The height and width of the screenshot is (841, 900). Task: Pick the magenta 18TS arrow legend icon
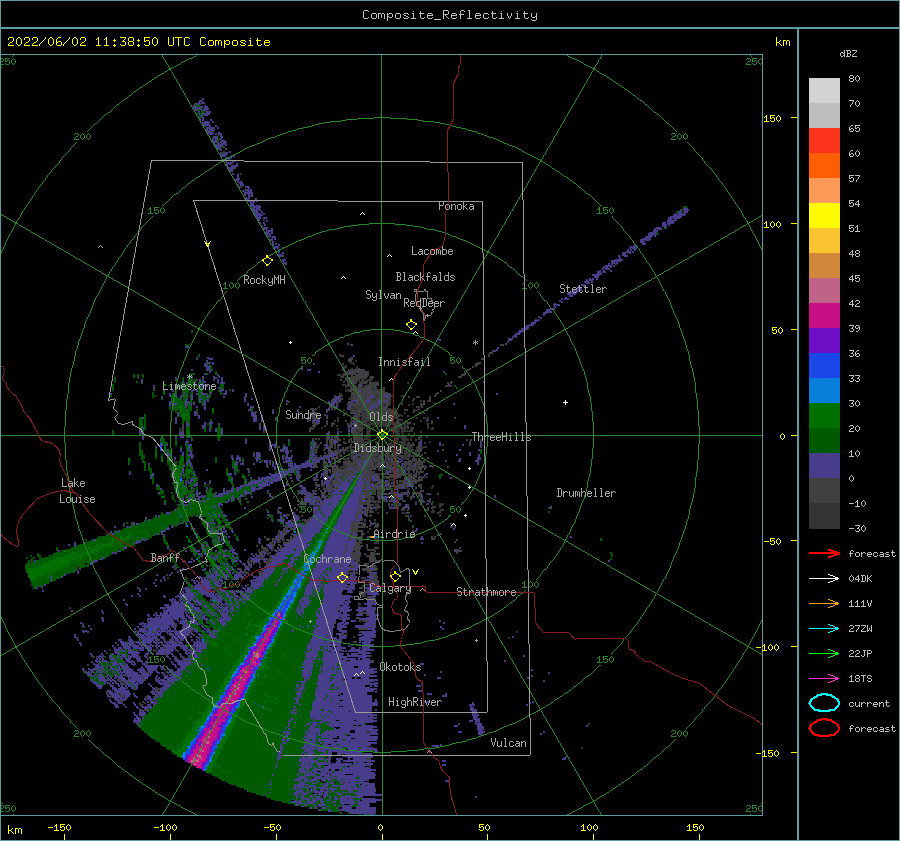824,679
